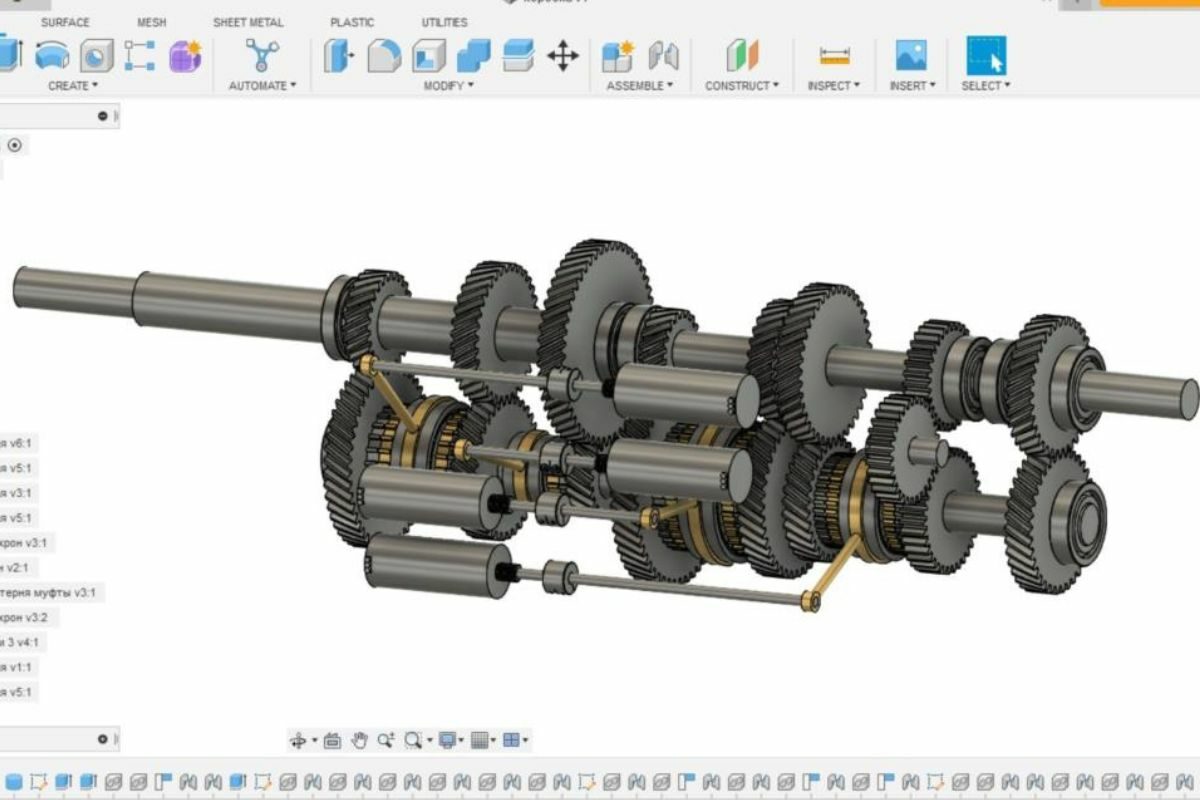Click the Fillet tool in Modify
1200x800 pixels.
(x=384, y=55)
